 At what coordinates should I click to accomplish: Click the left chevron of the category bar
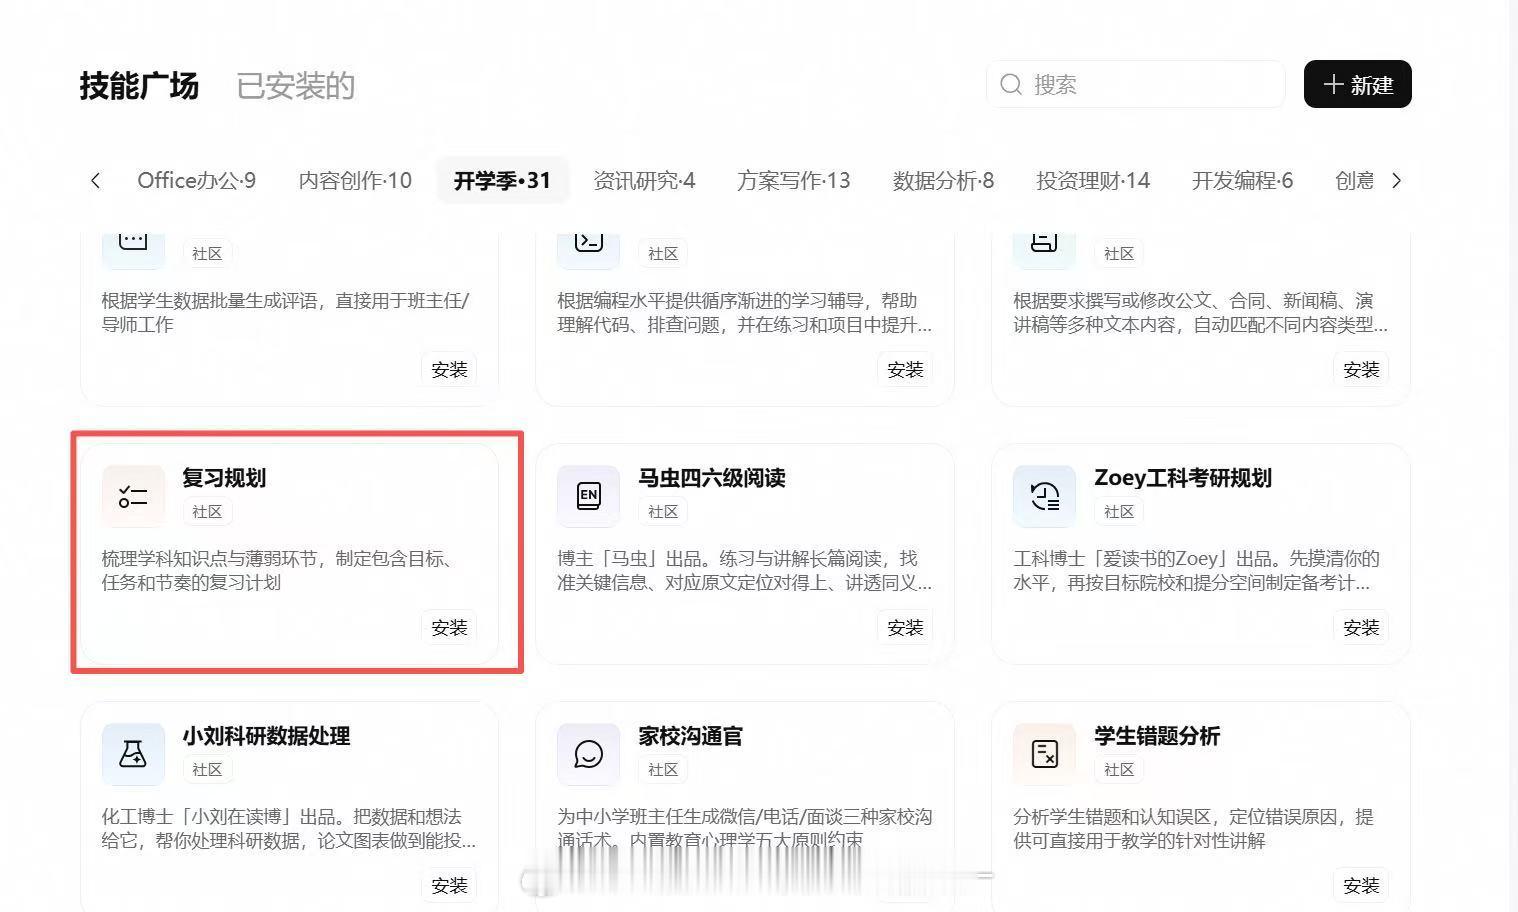pyautogui.click(x=95, y=181)
